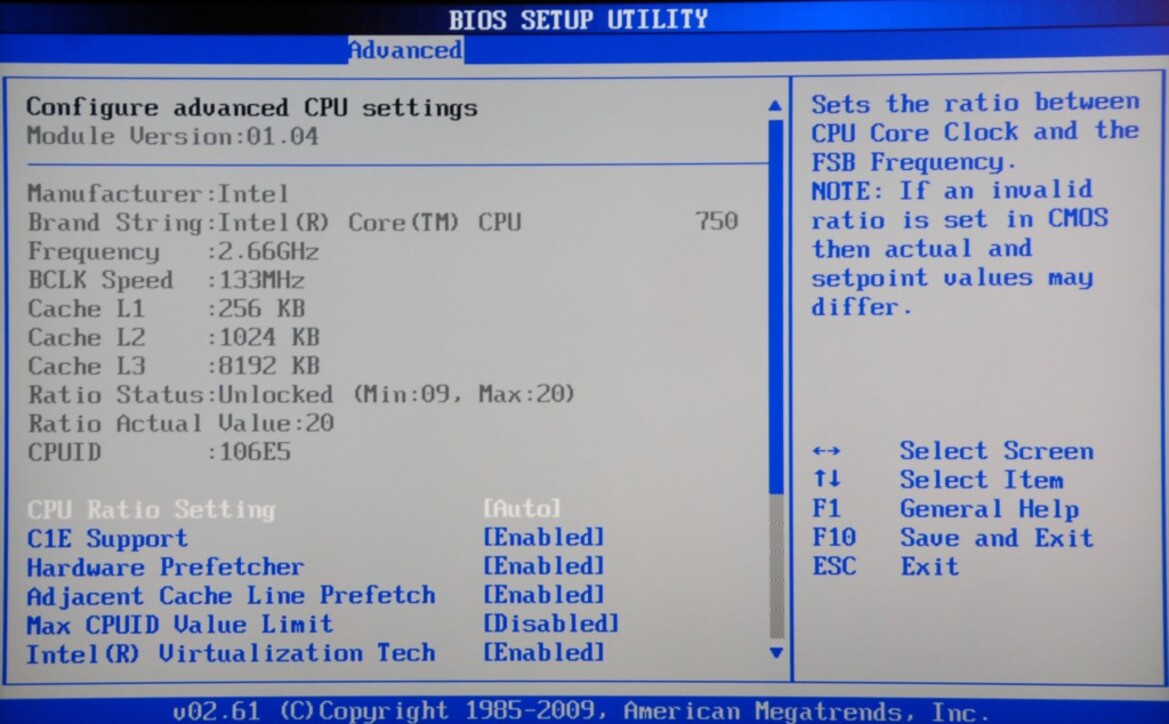
Task: Click the left-right arrows Select Screen icon
Action: tap(826, 451)
